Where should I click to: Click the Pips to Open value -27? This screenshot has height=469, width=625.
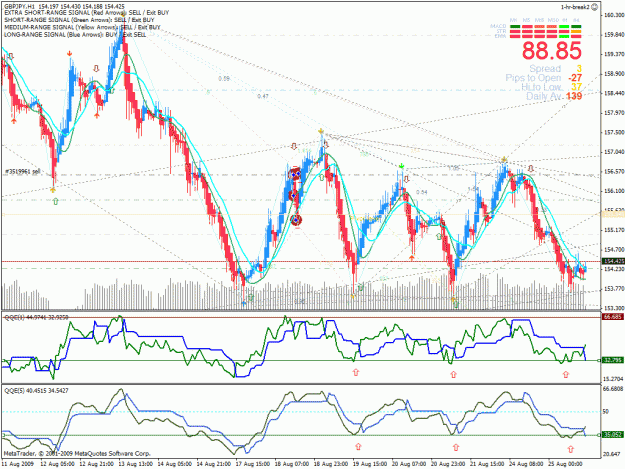[x=575, y=78]
